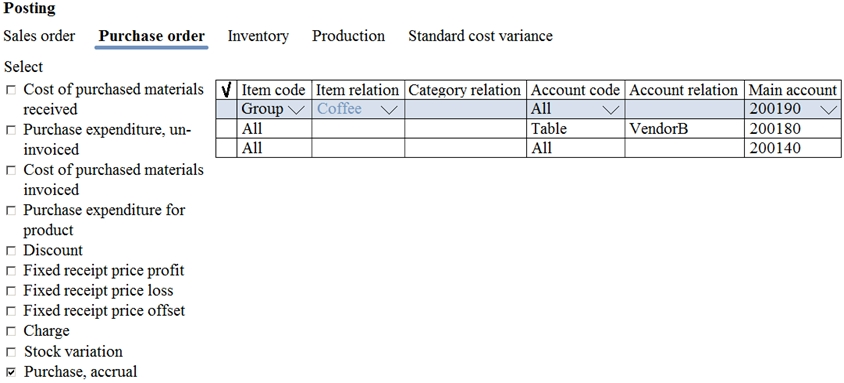Switch to the Sales order tab

tap(39, 36)
